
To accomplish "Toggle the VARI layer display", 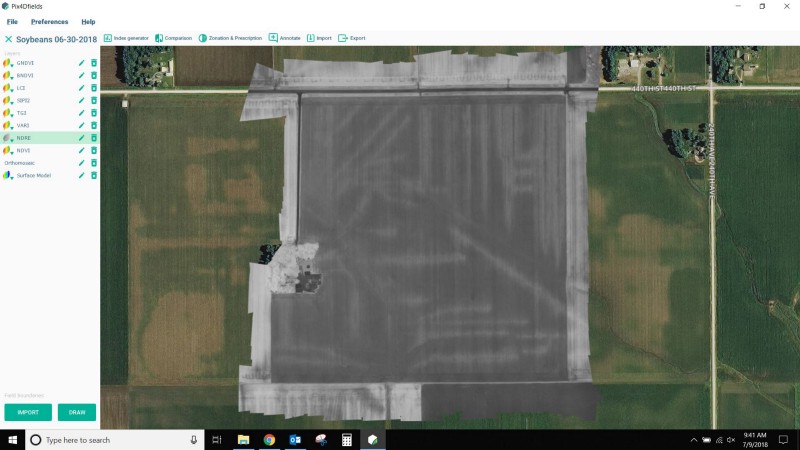I will (x=24, y=125).
